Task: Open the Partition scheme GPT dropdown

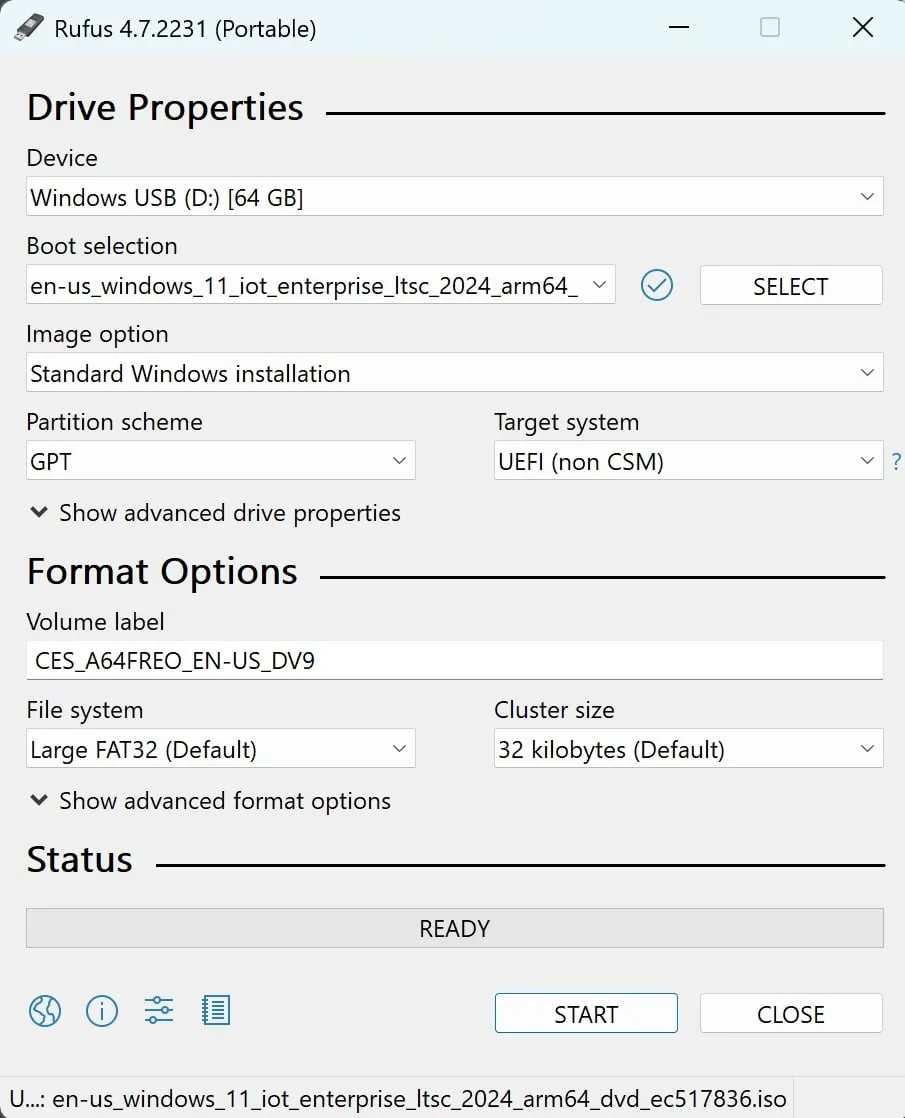Action: [220, 461]
